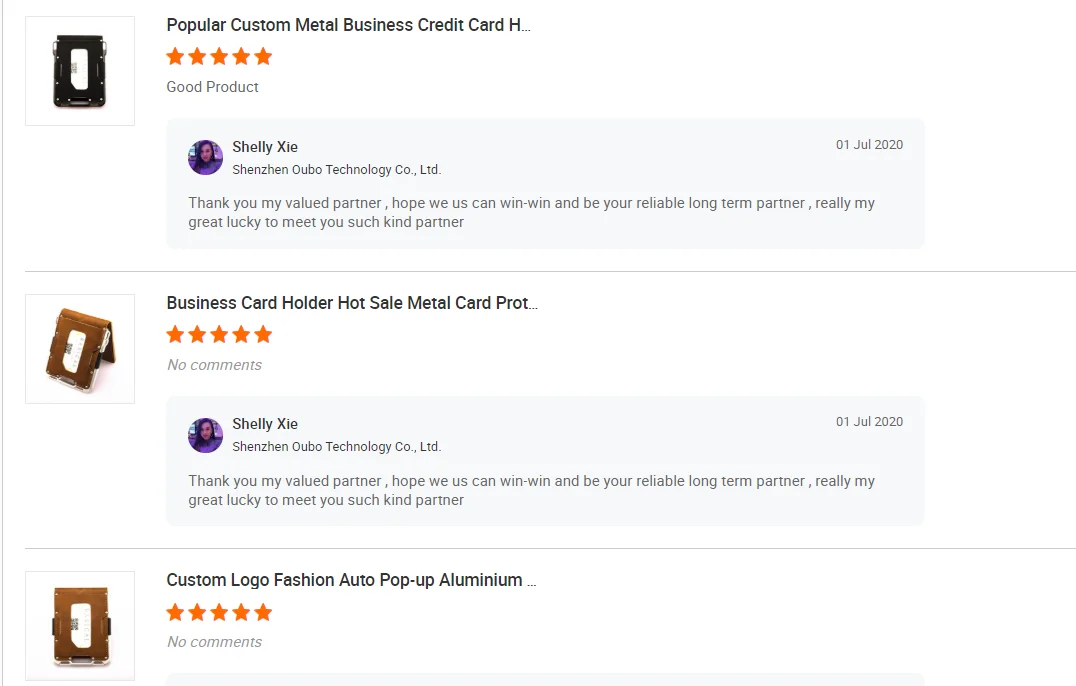Image resolution: width=1076 pixels, height=686 pixels.
Task: Click No comments under Business Card Holder Hot Sale
Action: 214,365
